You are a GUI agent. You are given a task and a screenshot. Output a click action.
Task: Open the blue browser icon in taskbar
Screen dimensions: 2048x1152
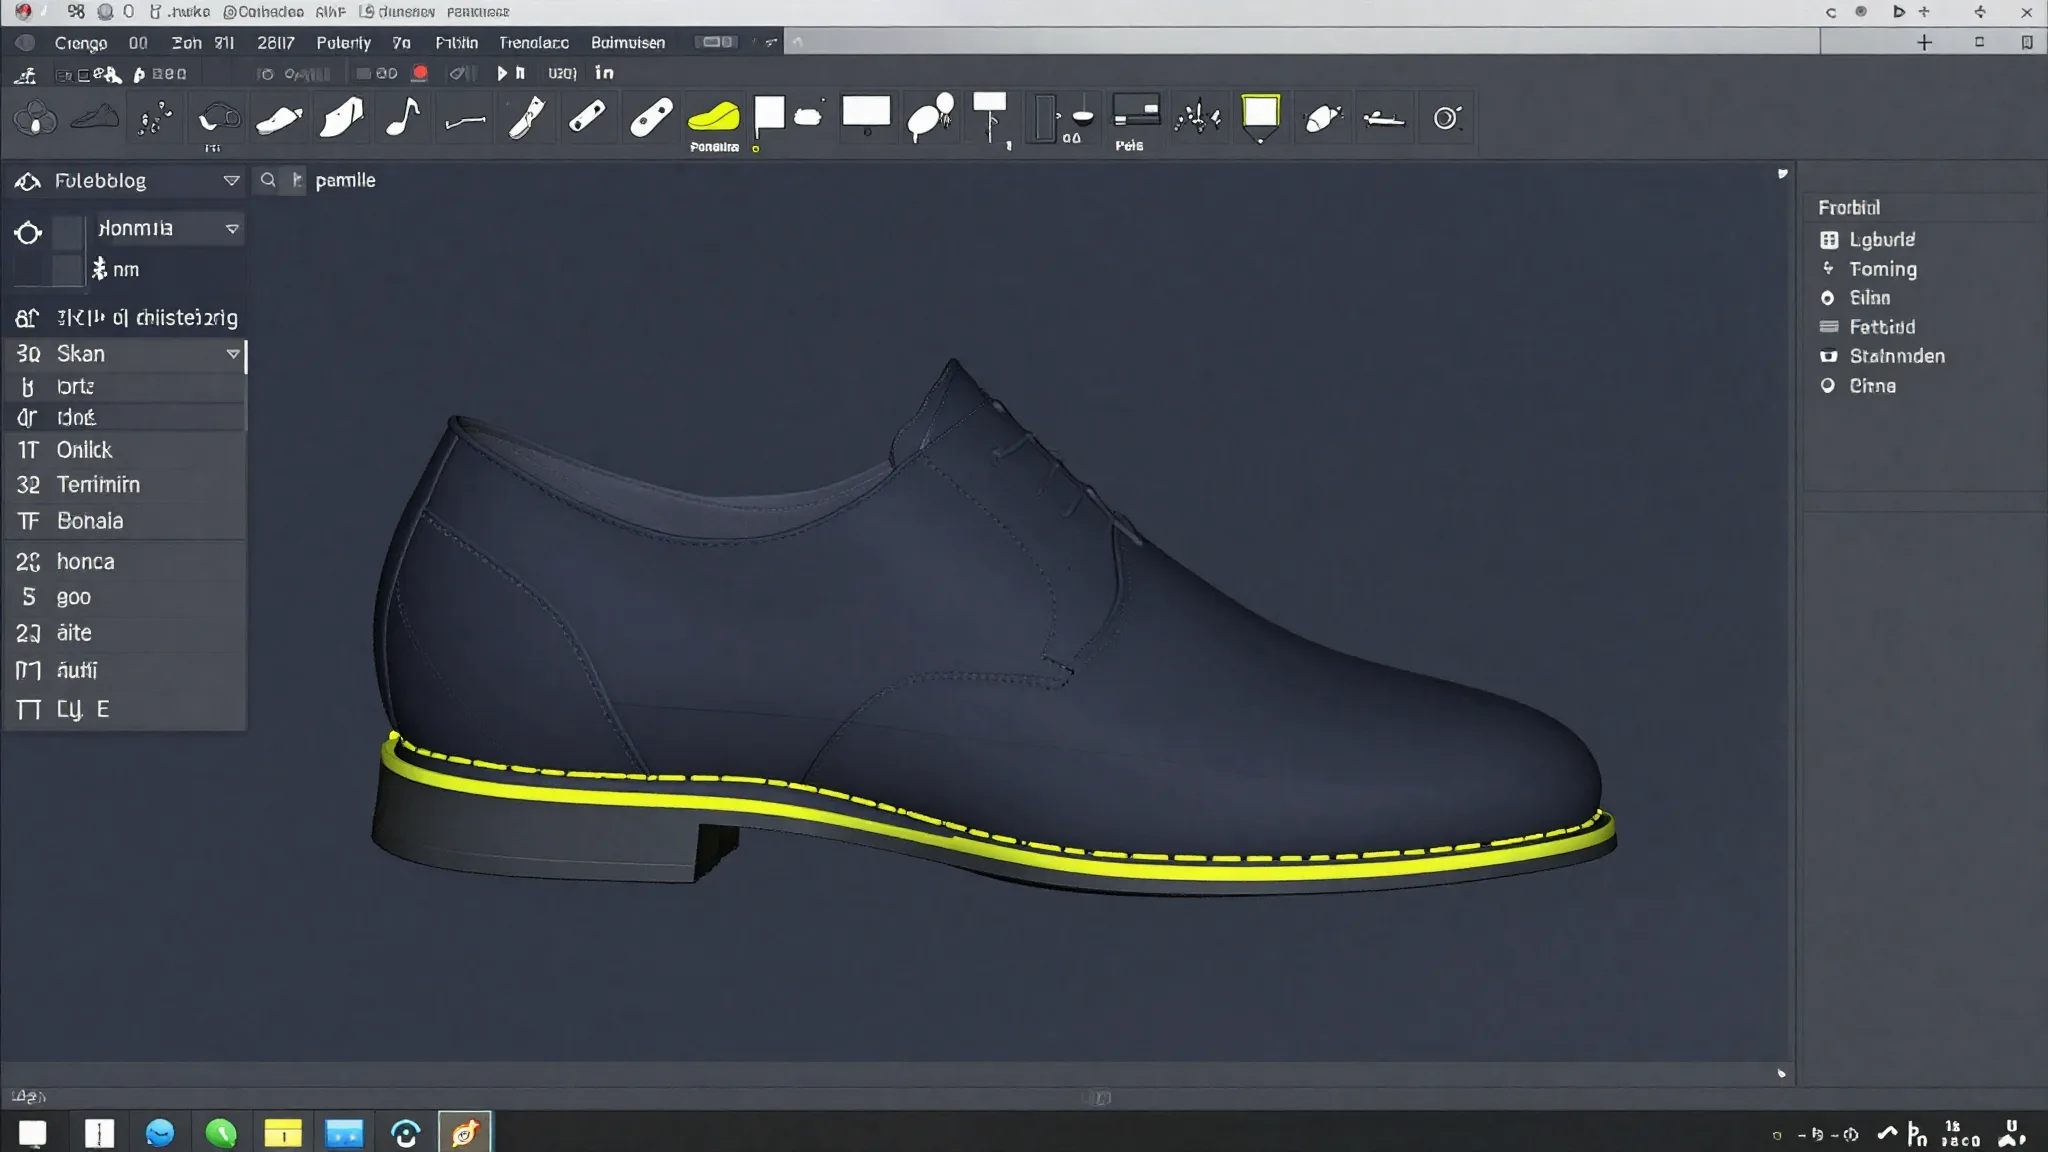[x=160, y=1133]
